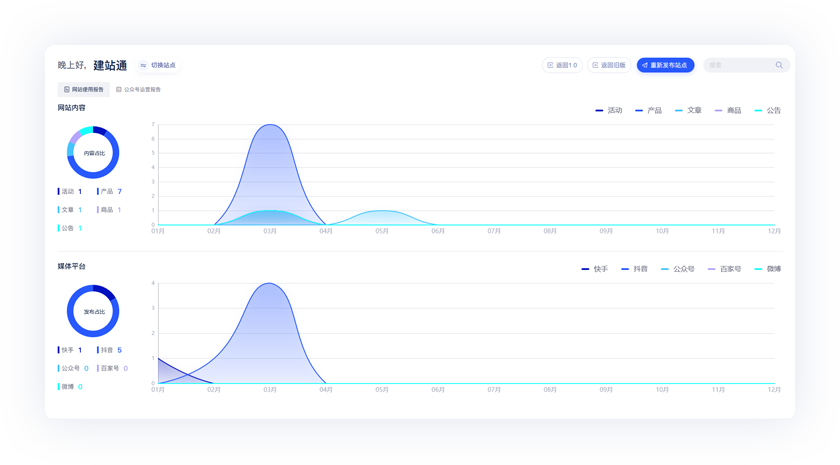Switch to the 公众号运营报告 tab
Screen dimensions: 840x465
138,90
